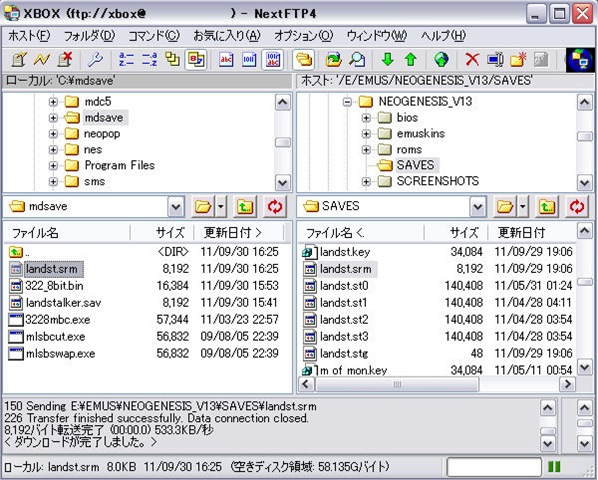The image size is (598, 480).
Task: Click the quick connect lightning icon
Action: 42,59
